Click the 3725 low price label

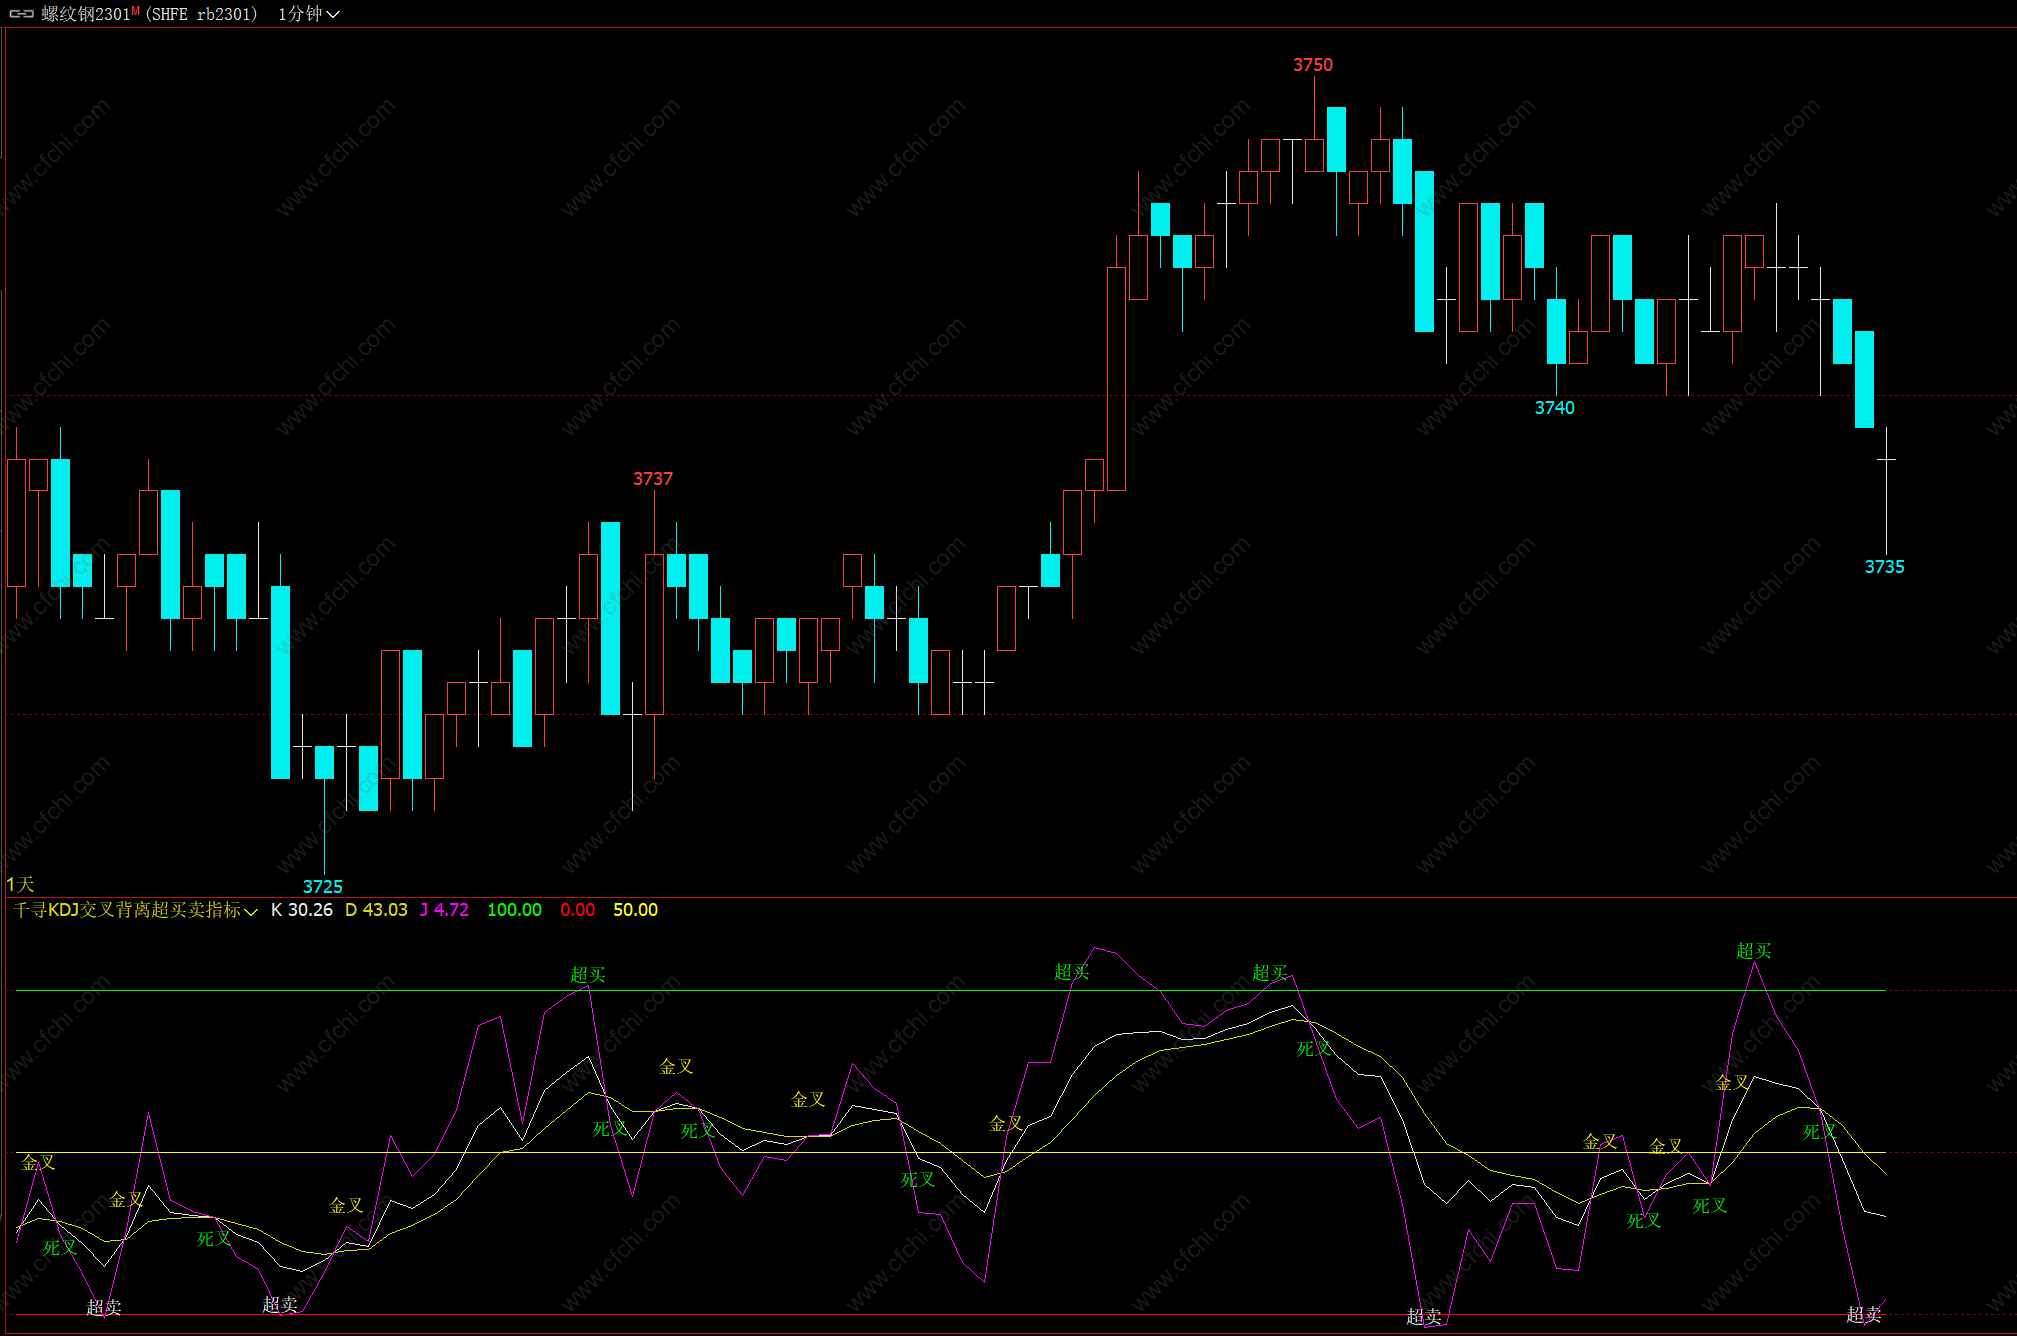[322, 887]
